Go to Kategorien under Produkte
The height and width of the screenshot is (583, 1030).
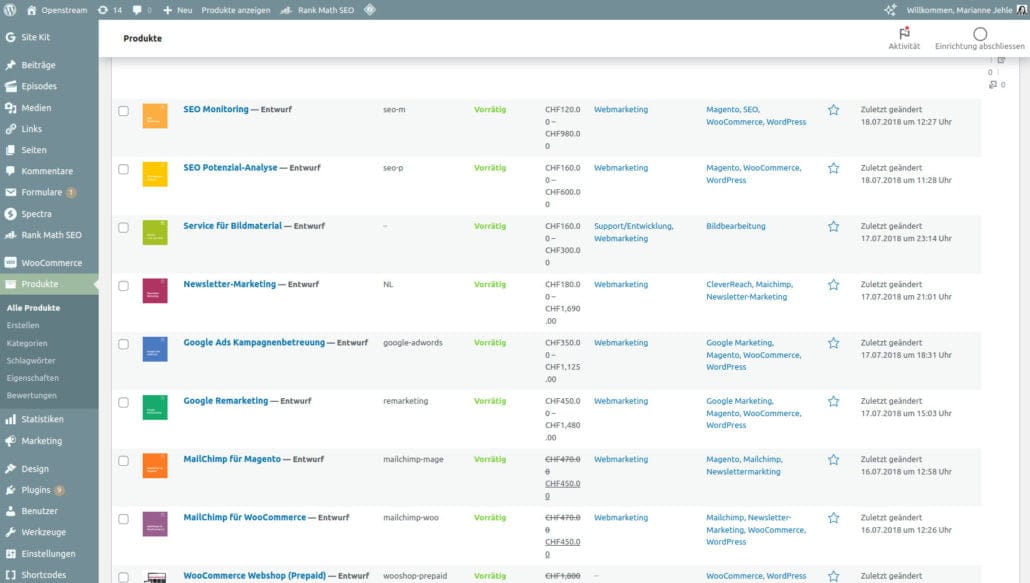pos(26,343)
